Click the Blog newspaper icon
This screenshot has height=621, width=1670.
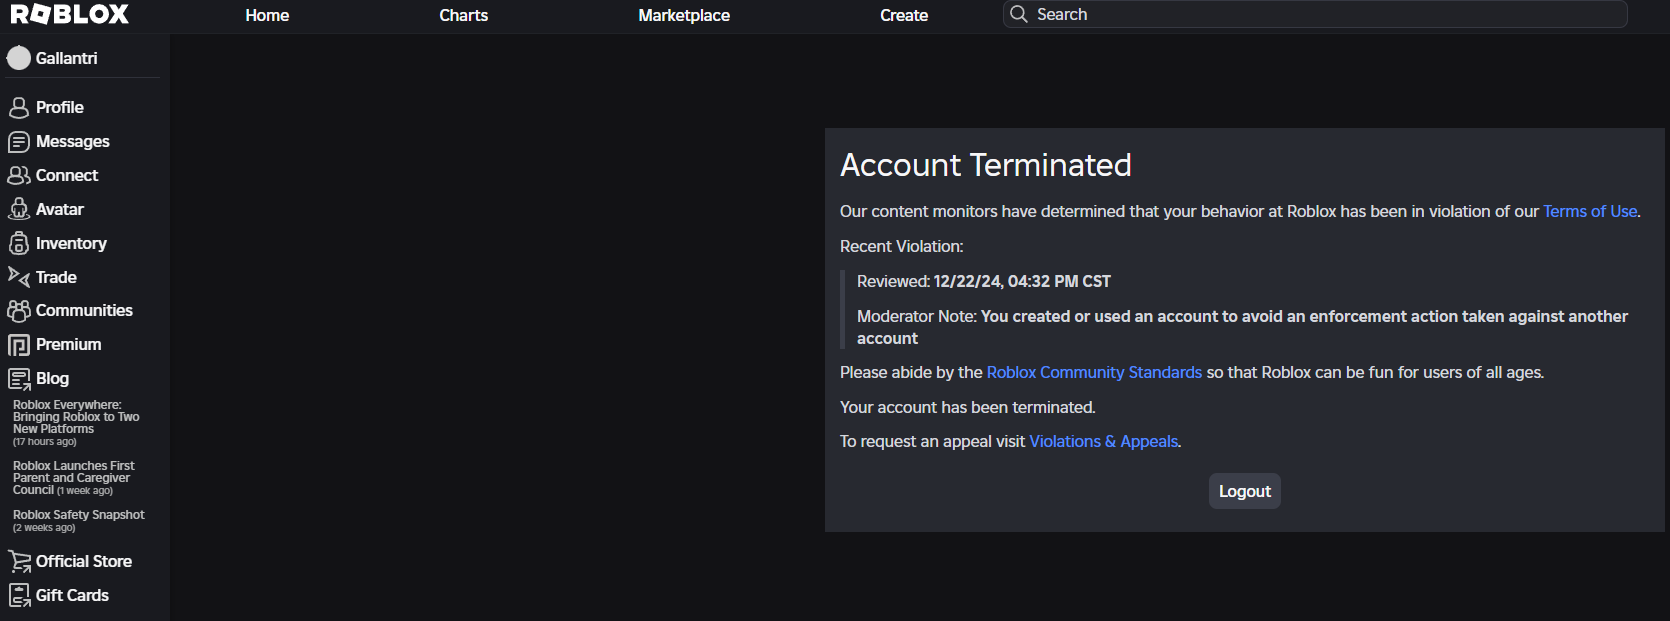click(x=19, y=379)
